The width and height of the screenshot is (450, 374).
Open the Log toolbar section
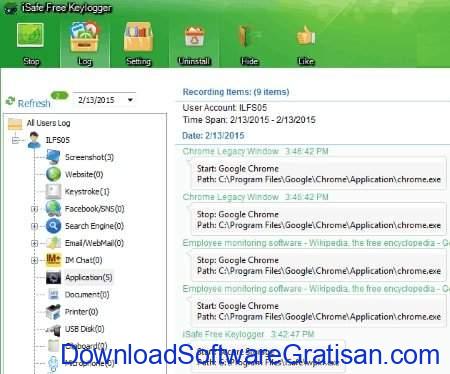click(85, 44)
